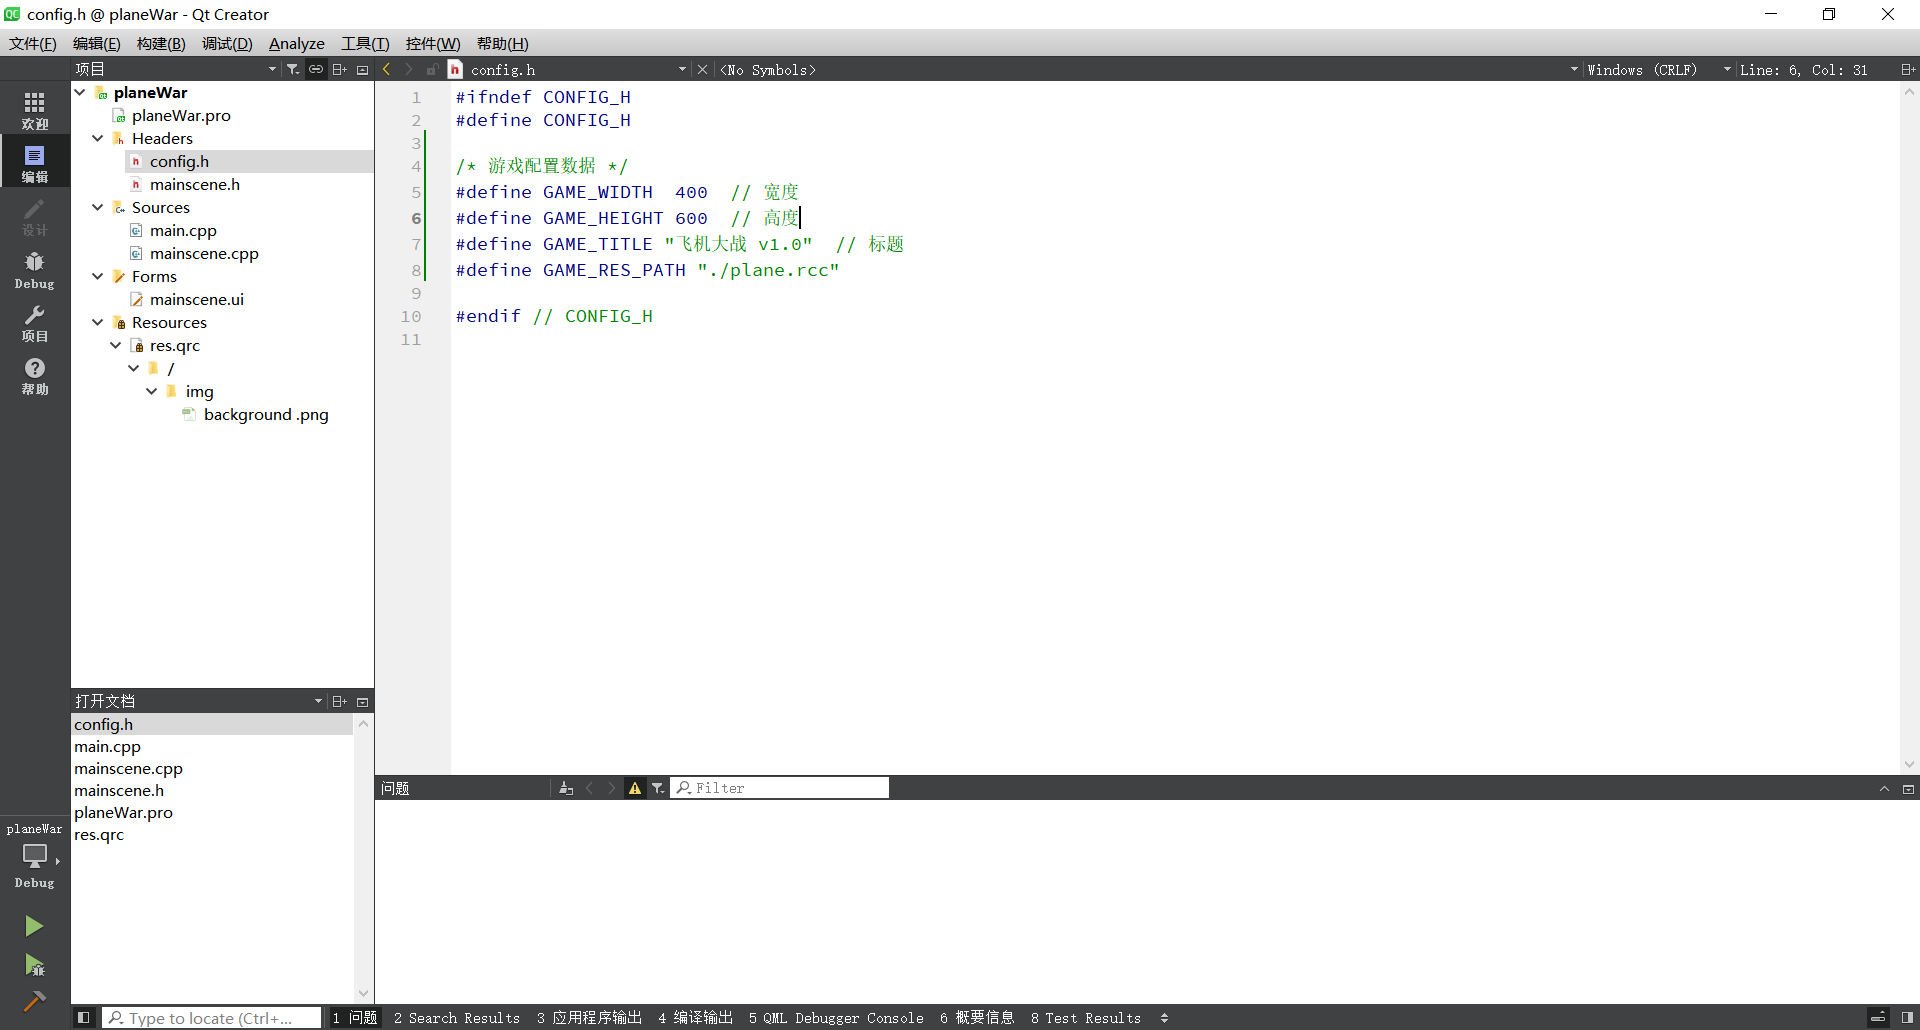Start debugging with the bug play icon
1920x1030 pixels.
point(34,965)
